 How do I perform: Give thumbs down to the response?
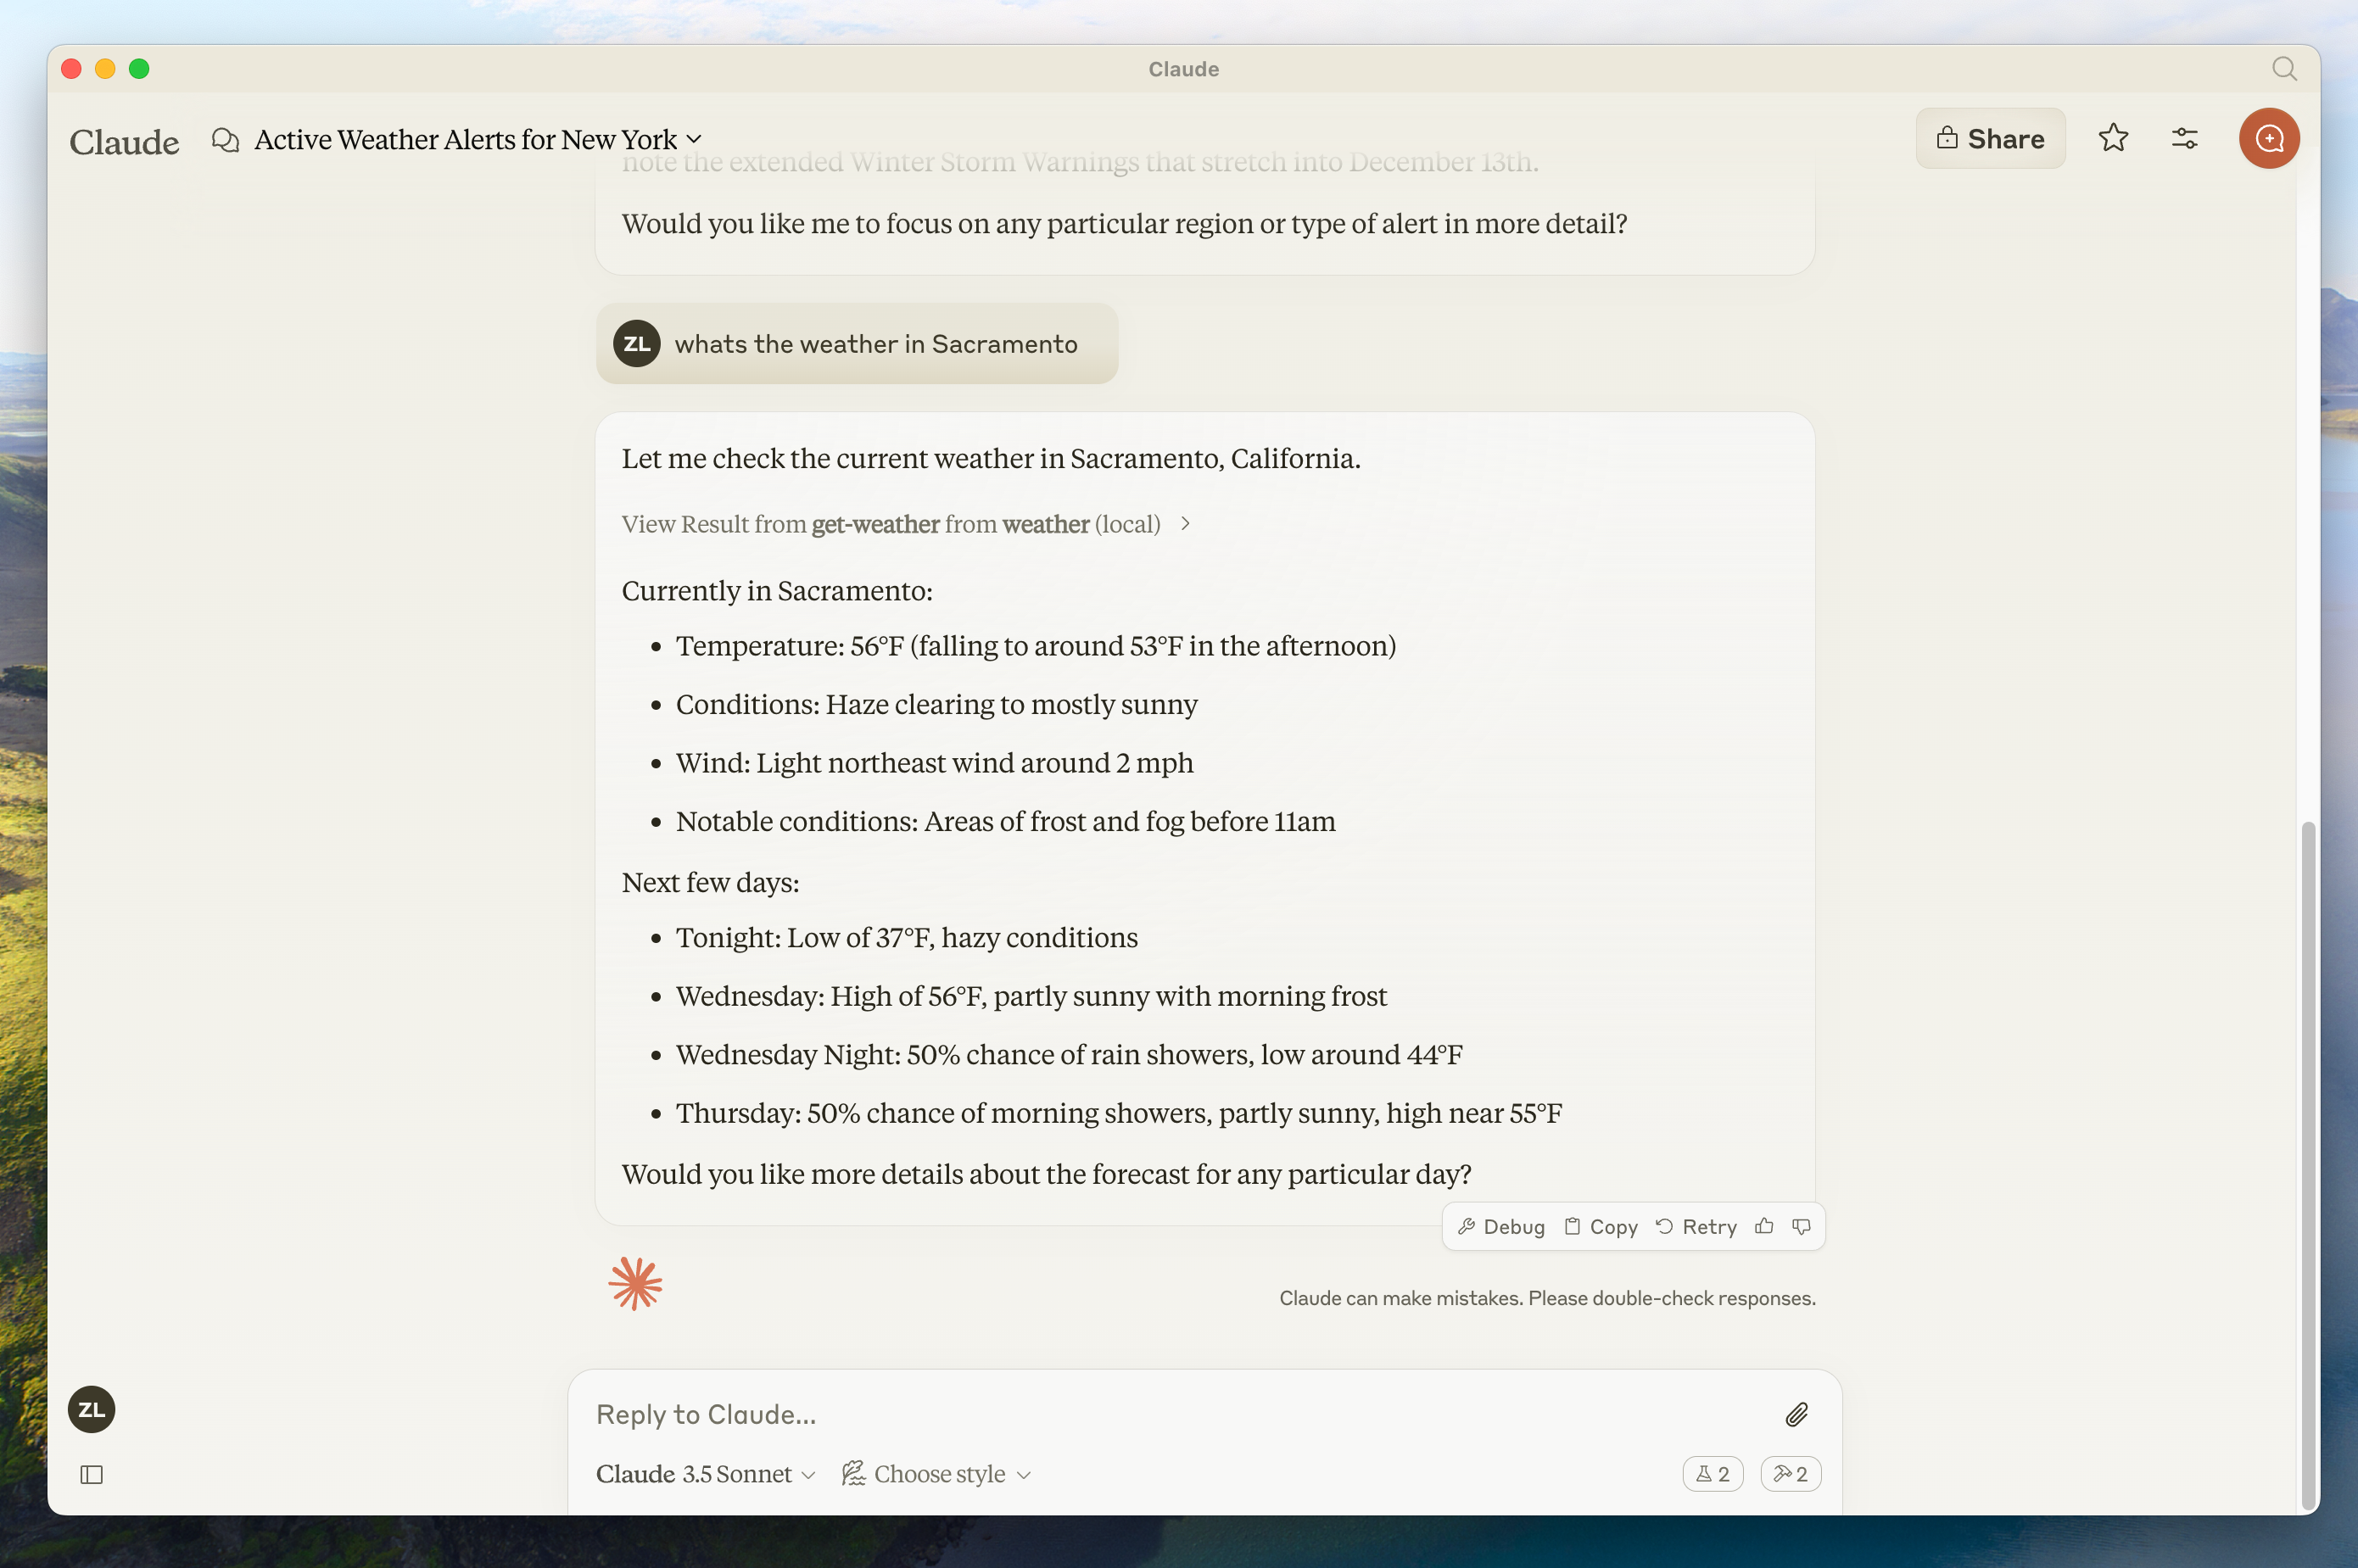tap(1801, 1226)
